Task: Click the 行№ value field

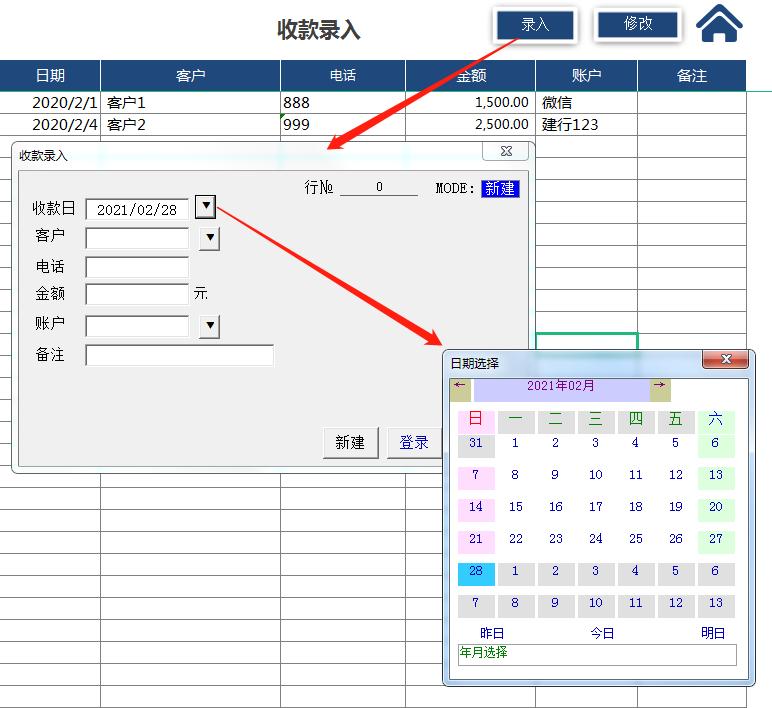Action: coord(379,187)
